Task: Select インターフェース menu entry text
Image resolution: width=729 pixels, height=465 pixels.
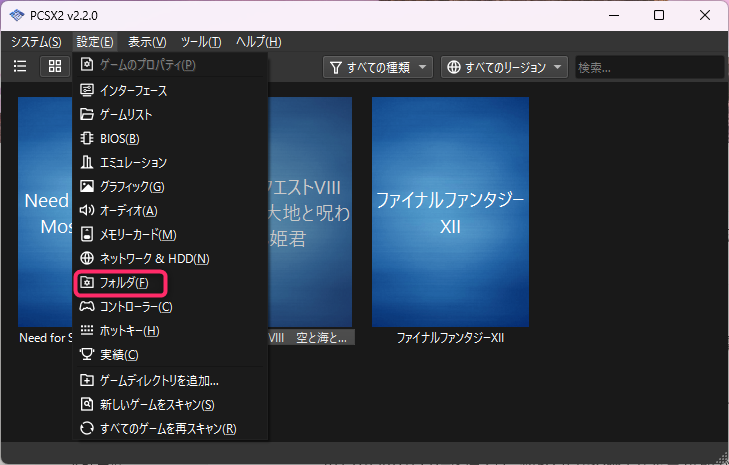Action: [x=133, y=91]
